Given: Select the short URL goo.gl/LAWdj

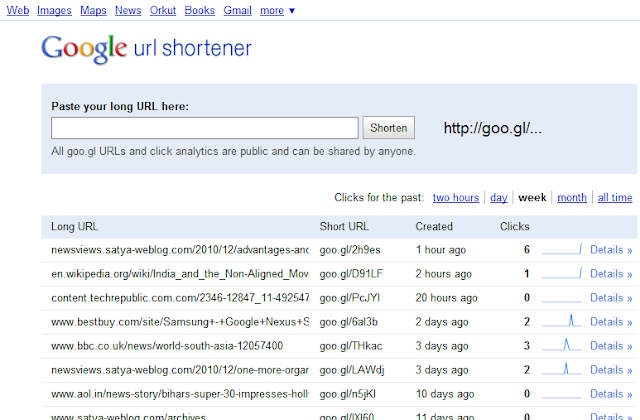Looking at the screenshot, I should 352,370.
